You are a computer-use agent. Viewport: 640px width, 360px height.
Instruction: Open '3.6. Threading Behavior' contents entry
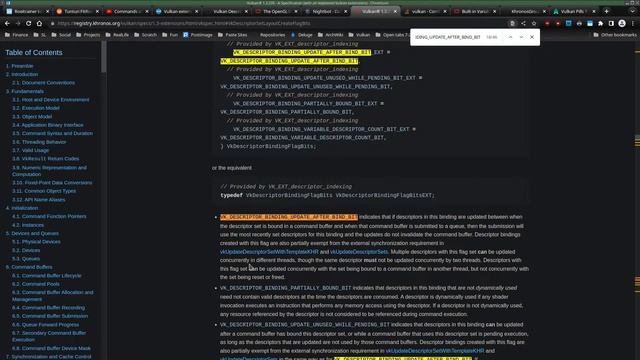39,142
